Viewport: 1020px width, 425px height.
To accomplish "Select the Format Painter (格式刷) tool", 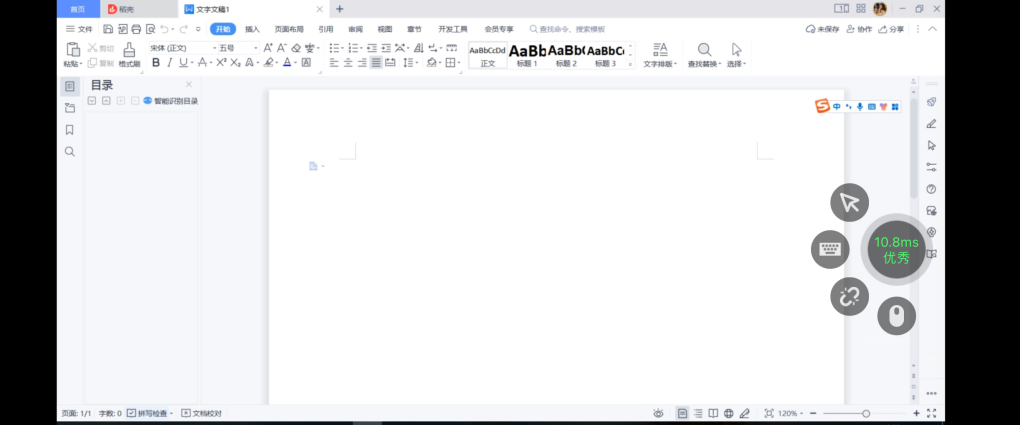I will (129, 54).
